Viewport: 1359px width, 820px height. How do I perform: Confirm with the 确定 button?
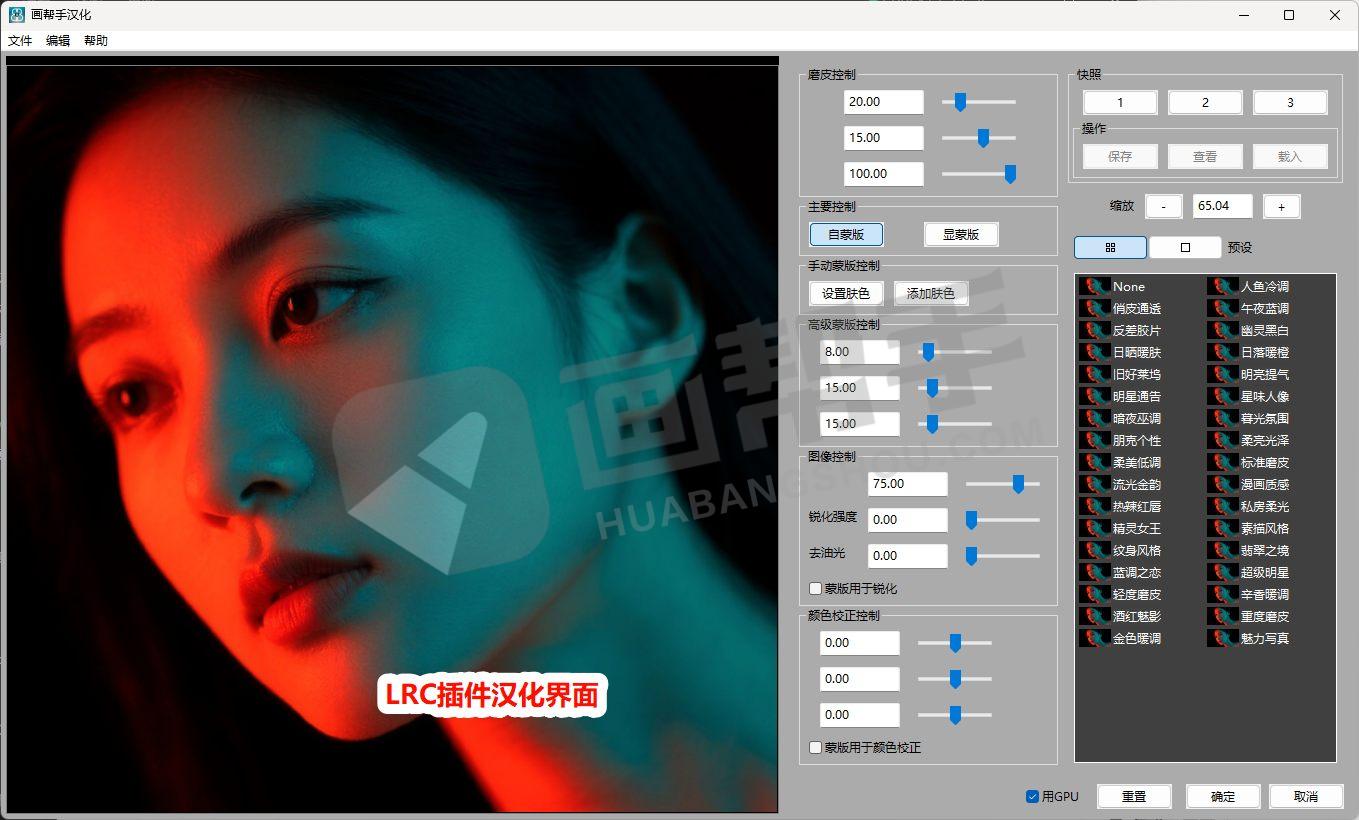pos(1223,797)
